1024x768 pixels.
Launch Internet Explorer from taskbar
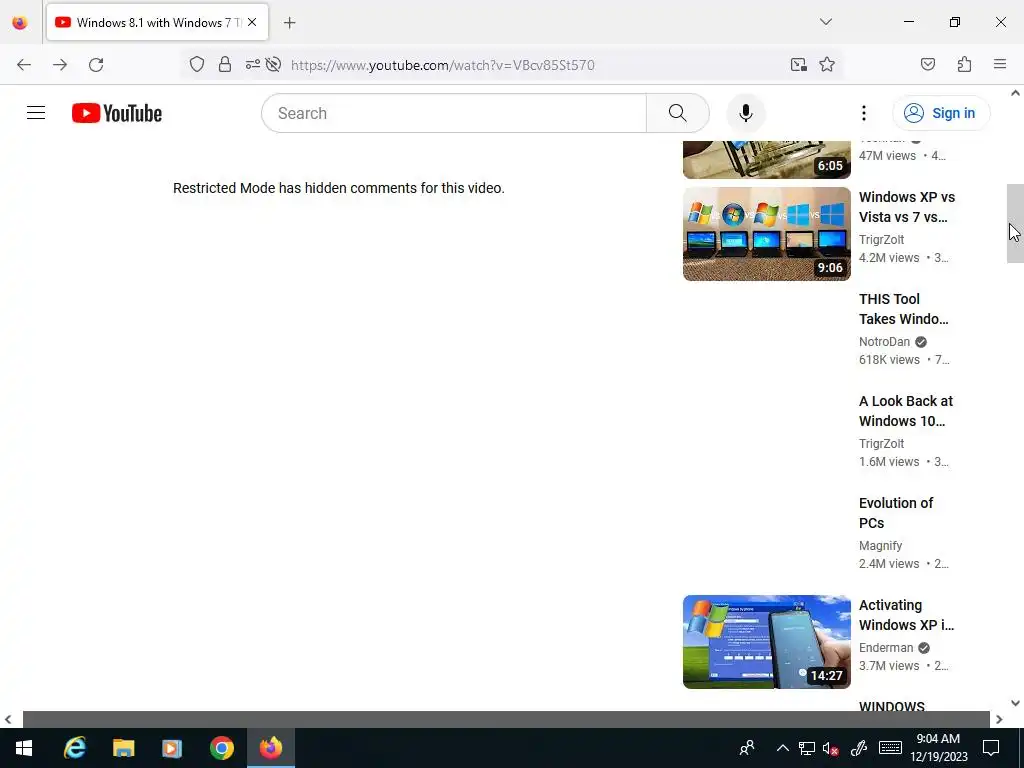tap(74, 748)
